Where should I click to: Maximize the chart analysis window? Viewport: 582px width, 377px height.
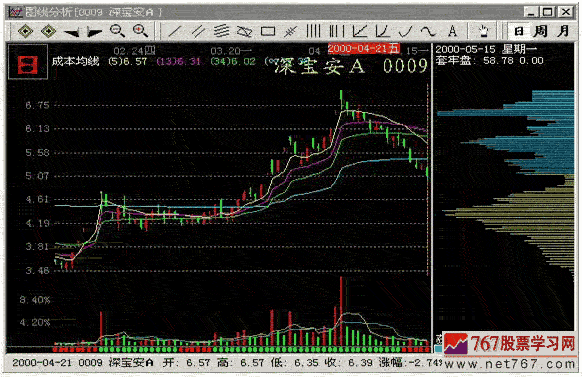[x=548, y=12]
